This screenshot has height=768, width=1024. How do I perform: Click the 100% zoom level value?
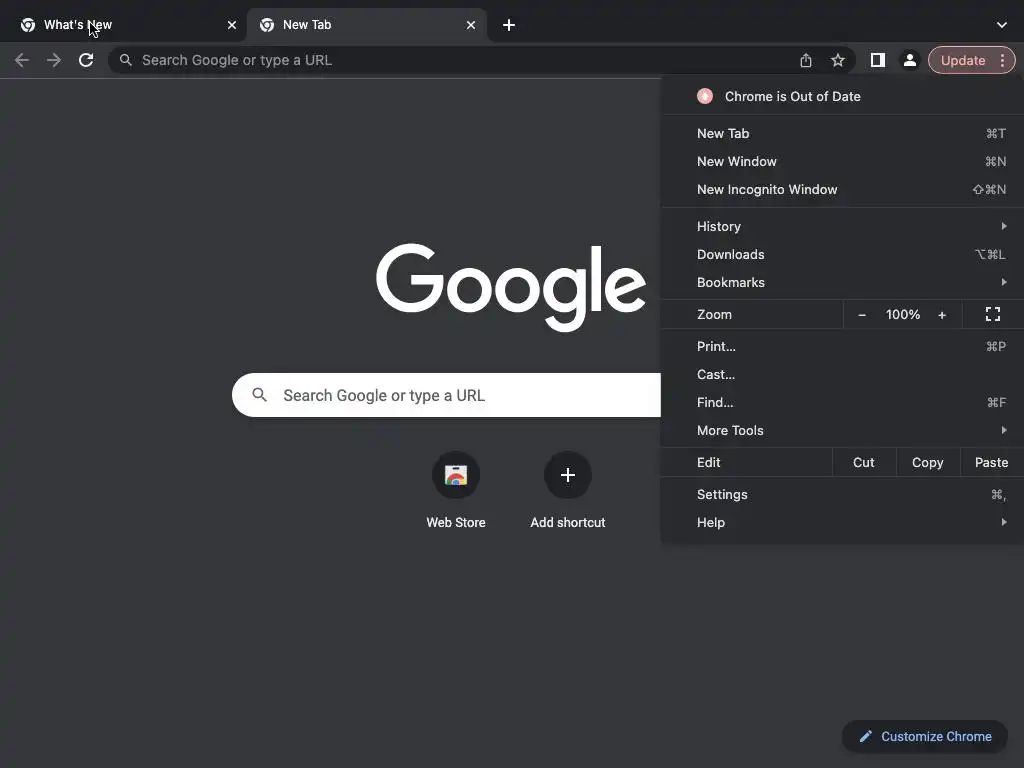click(x=903, y=315)
